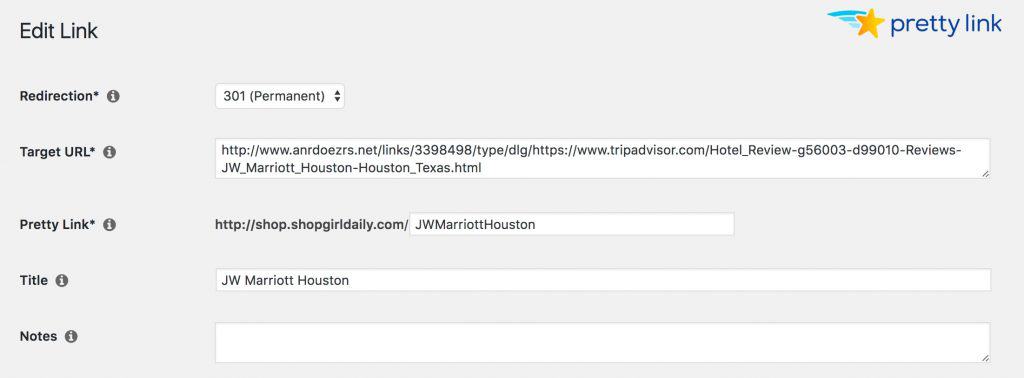The height and width of the screenshot is (378, 1024).
Task: Click the Notes box resize handle
Action: click(985, 358)
